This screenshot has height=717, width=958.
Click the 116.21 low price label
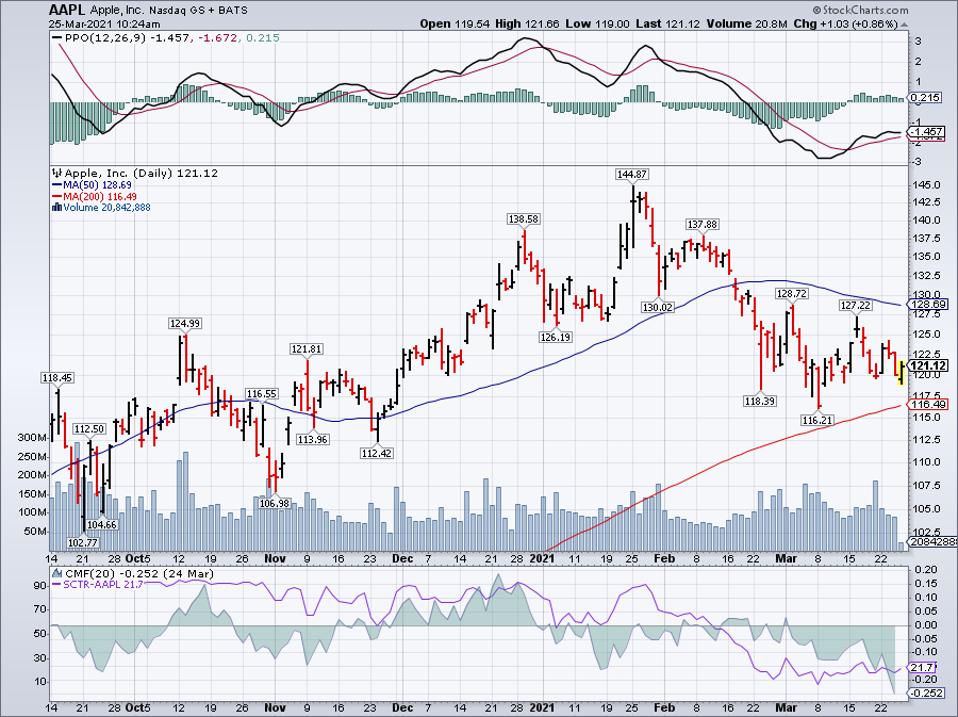pos(817,420)
